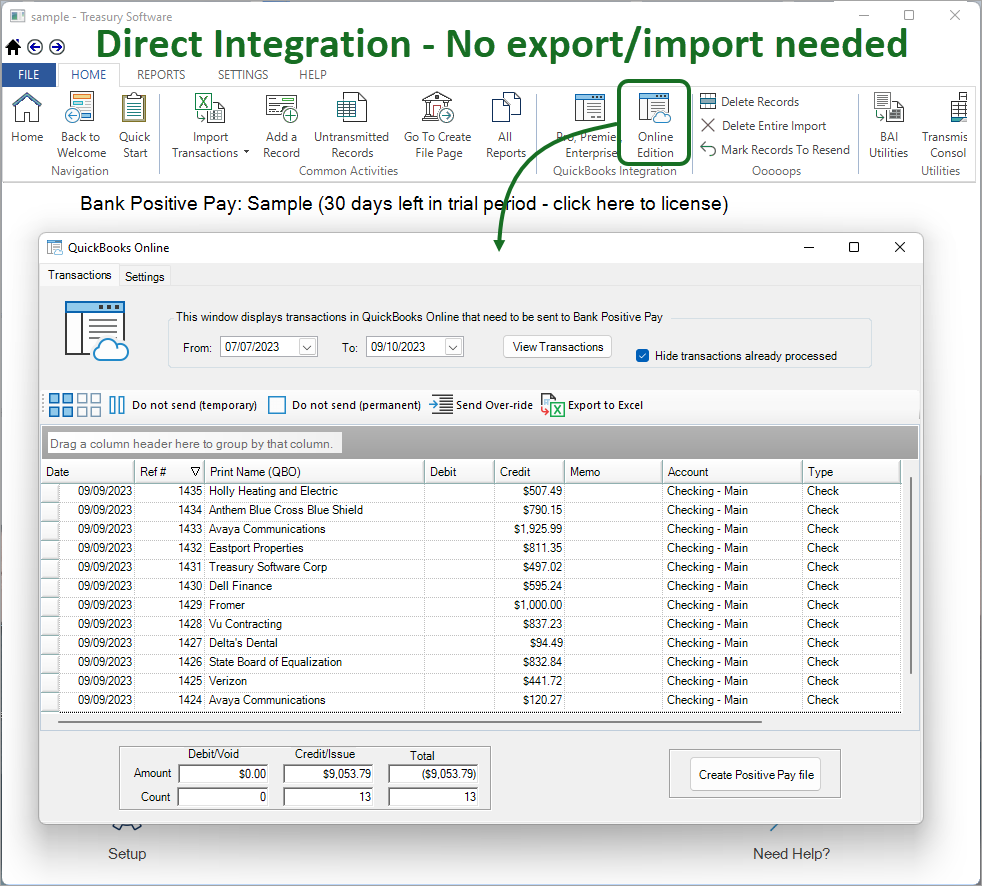Sort by Type column header
Viewport: 982px width, 886px height.
click(x=851, y=472)
